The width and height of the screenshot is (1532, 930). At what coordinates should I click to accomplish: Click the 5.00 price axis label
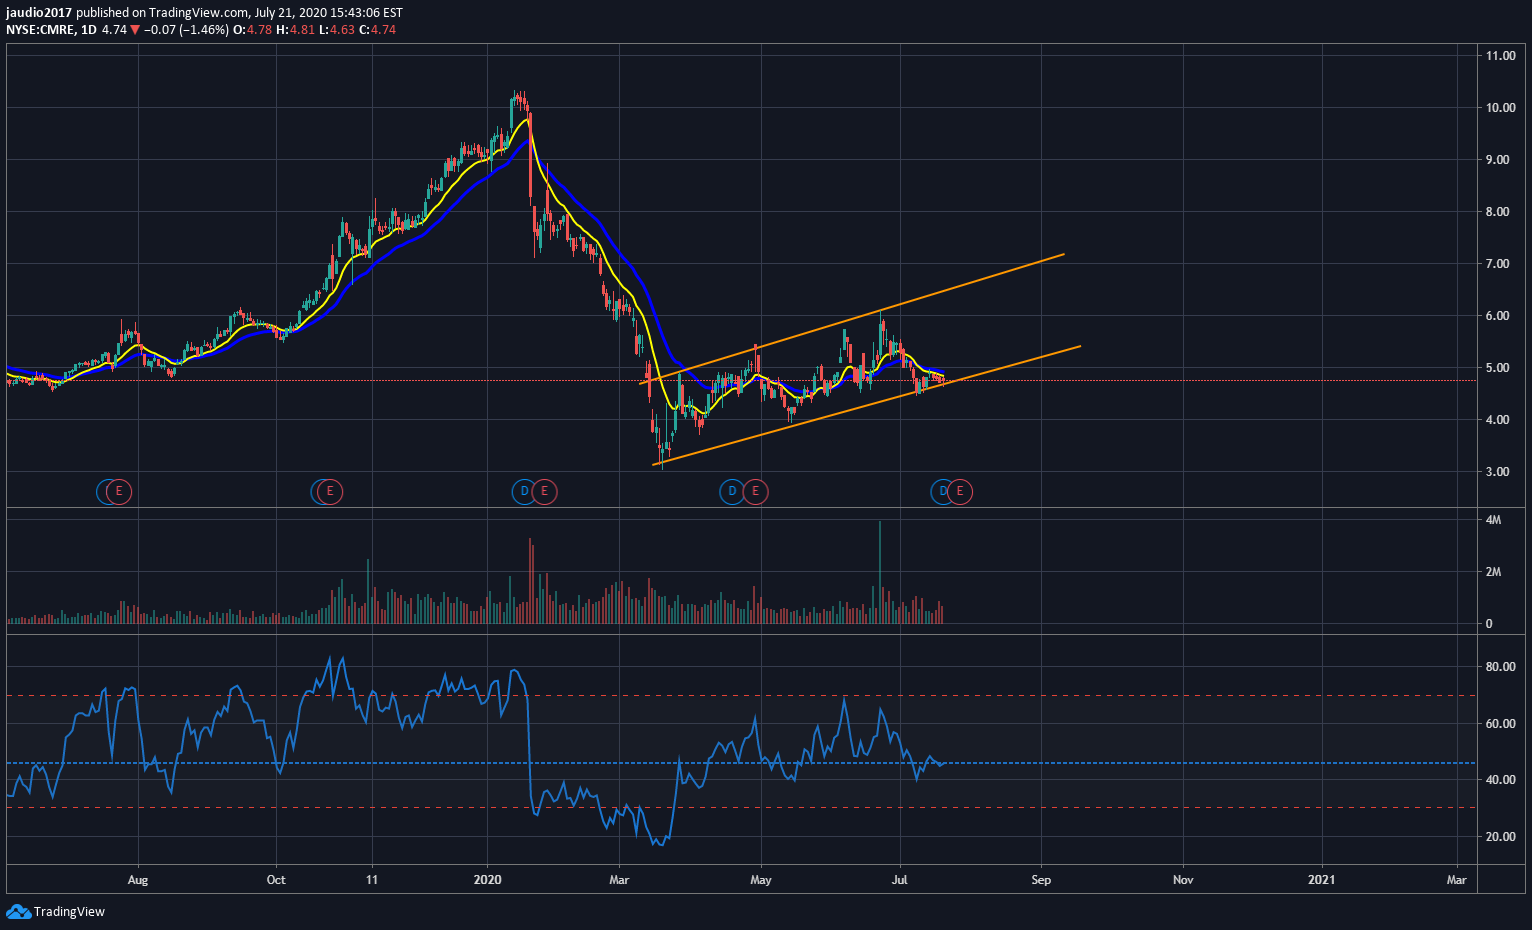click(1498, 368)
